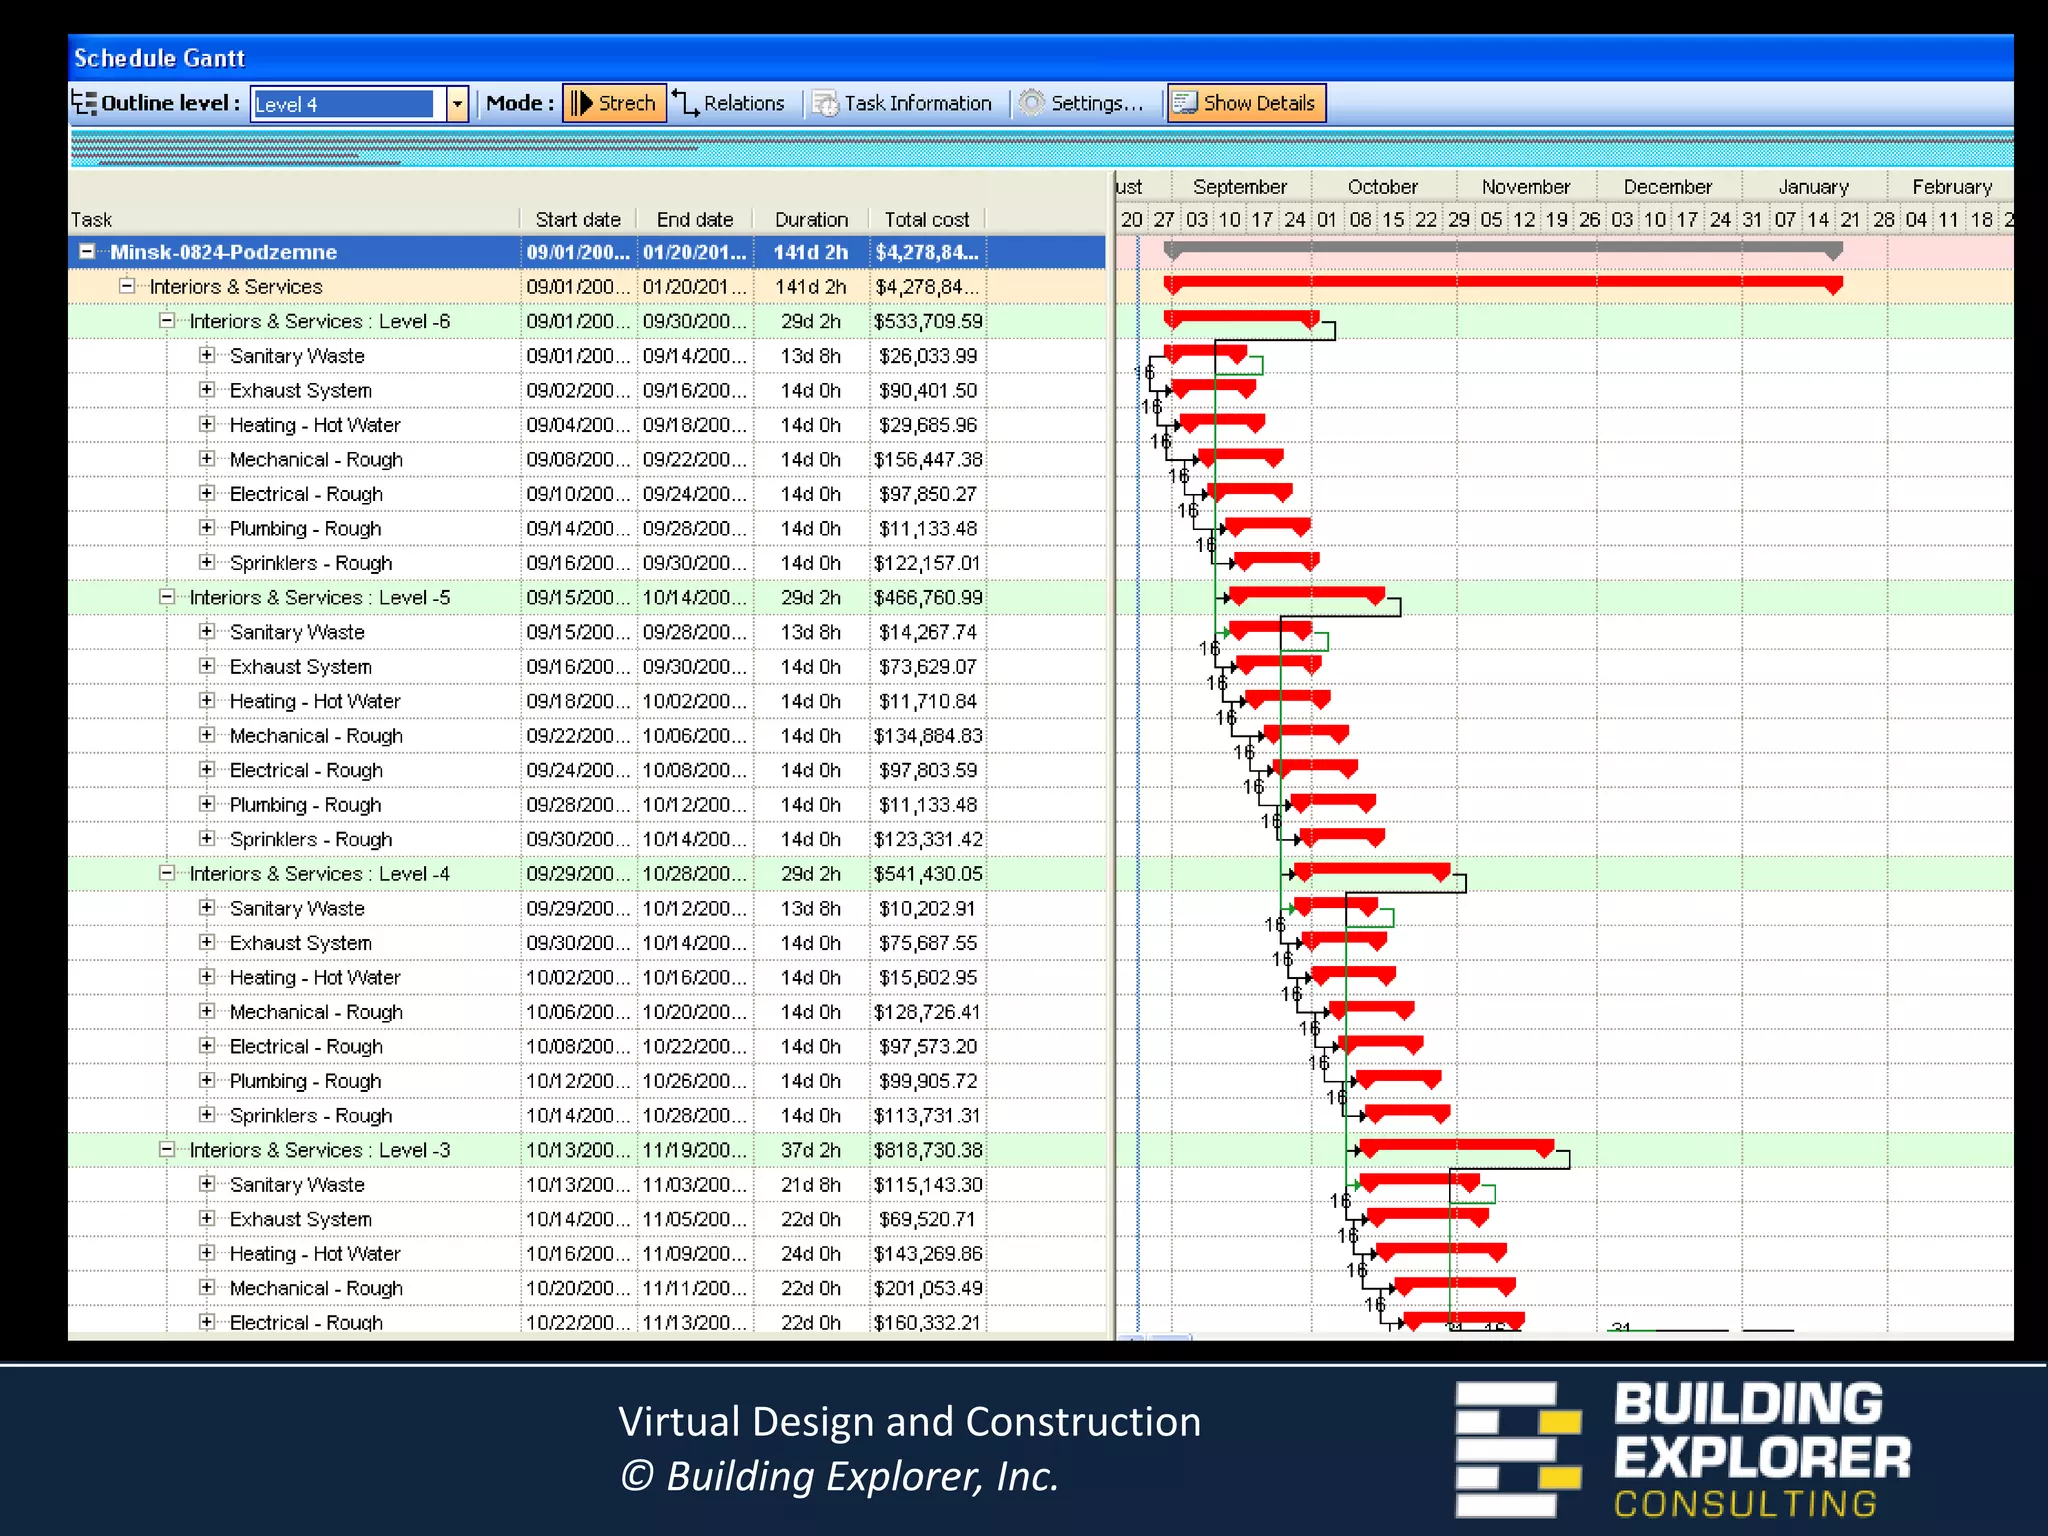Select the Level -6 Electrical - Rough row
The height and width of the screenshot is (1536, 2048).
(x=586, y=494)
